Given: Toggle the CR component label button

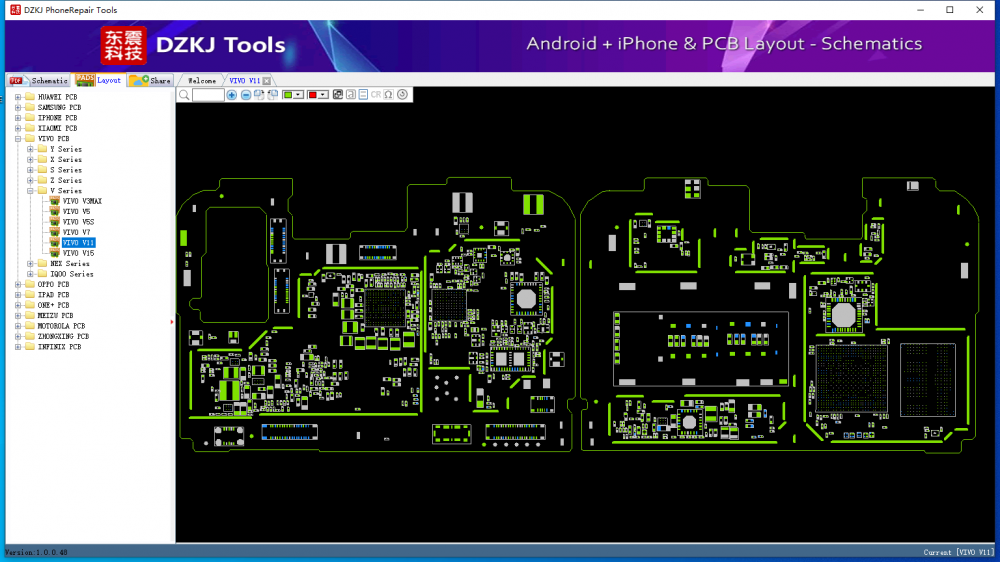Looking at the screenshot, I should [376, 94].
